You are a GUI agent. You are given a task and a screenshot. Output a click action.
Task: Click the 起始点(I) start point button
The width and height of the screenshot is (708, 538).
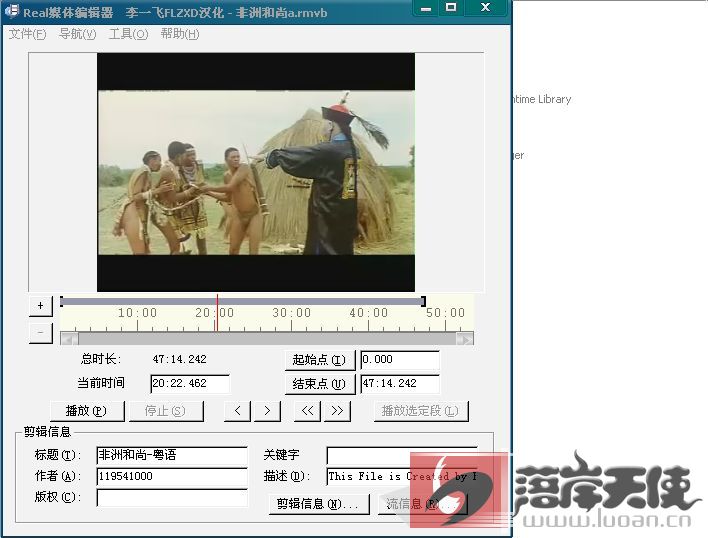click(319, 360)
